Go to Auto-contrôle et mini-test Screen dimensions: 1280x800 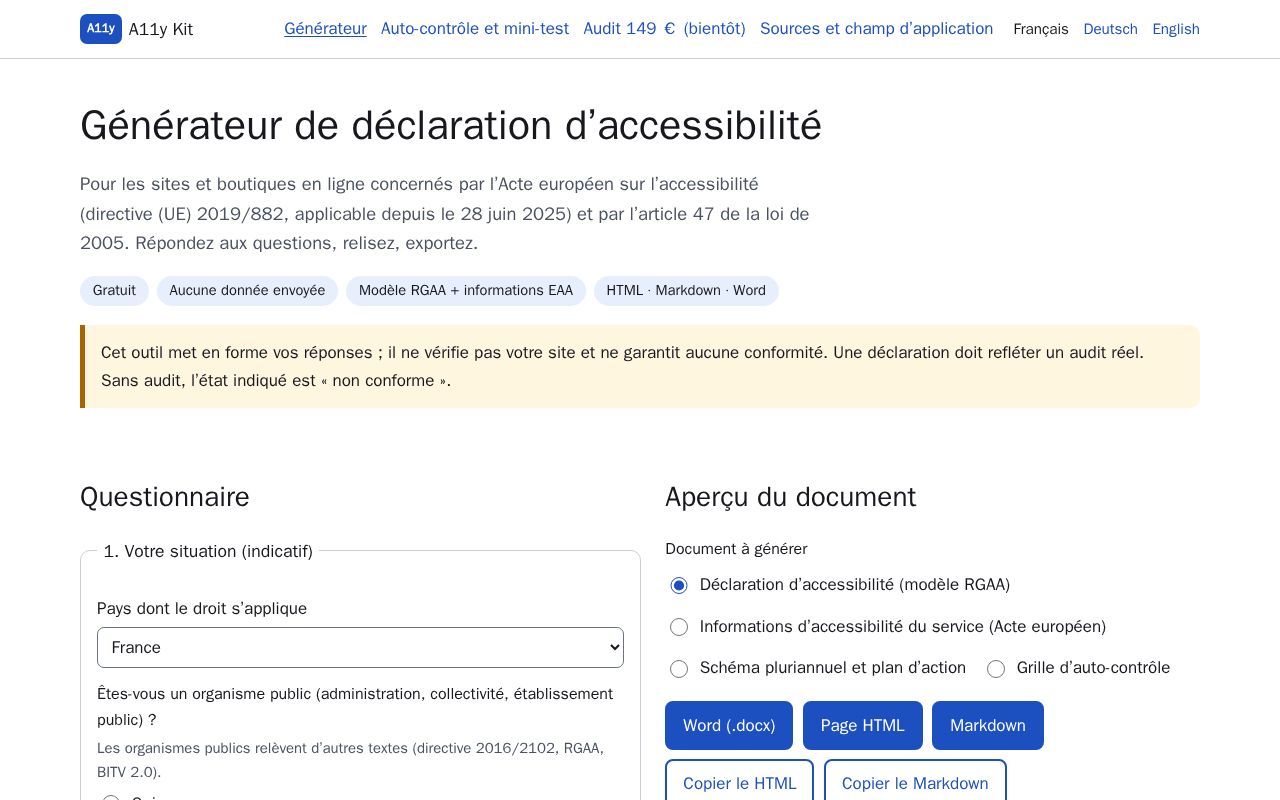(x=475, y=29)
